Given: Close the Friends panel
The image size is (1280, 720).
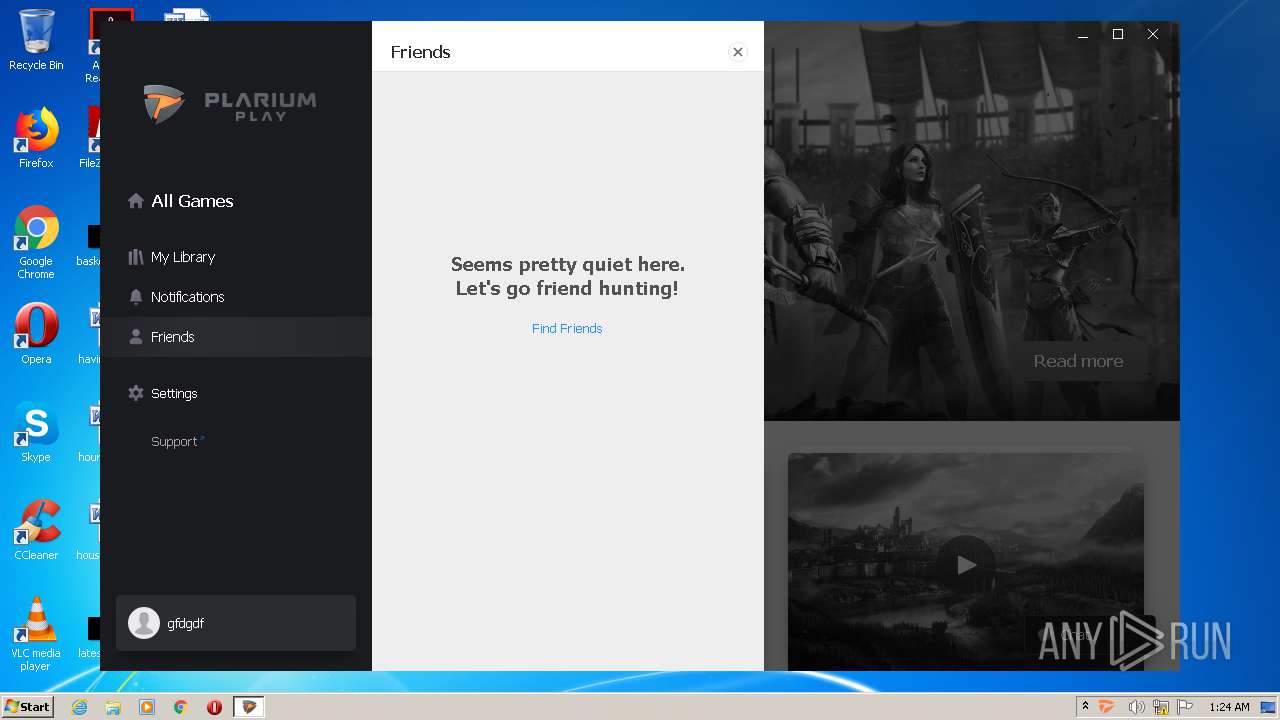Looking at the screenshot, I should (x=738, y=52).
